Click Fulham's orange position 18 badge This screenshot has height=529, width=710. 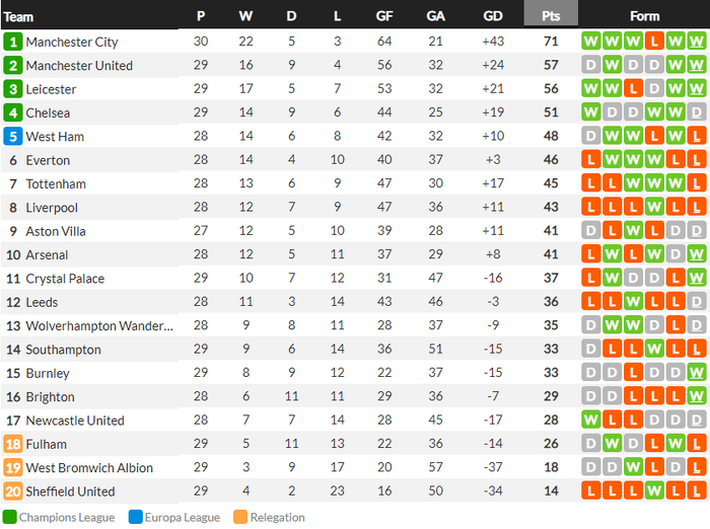[13, 444]
